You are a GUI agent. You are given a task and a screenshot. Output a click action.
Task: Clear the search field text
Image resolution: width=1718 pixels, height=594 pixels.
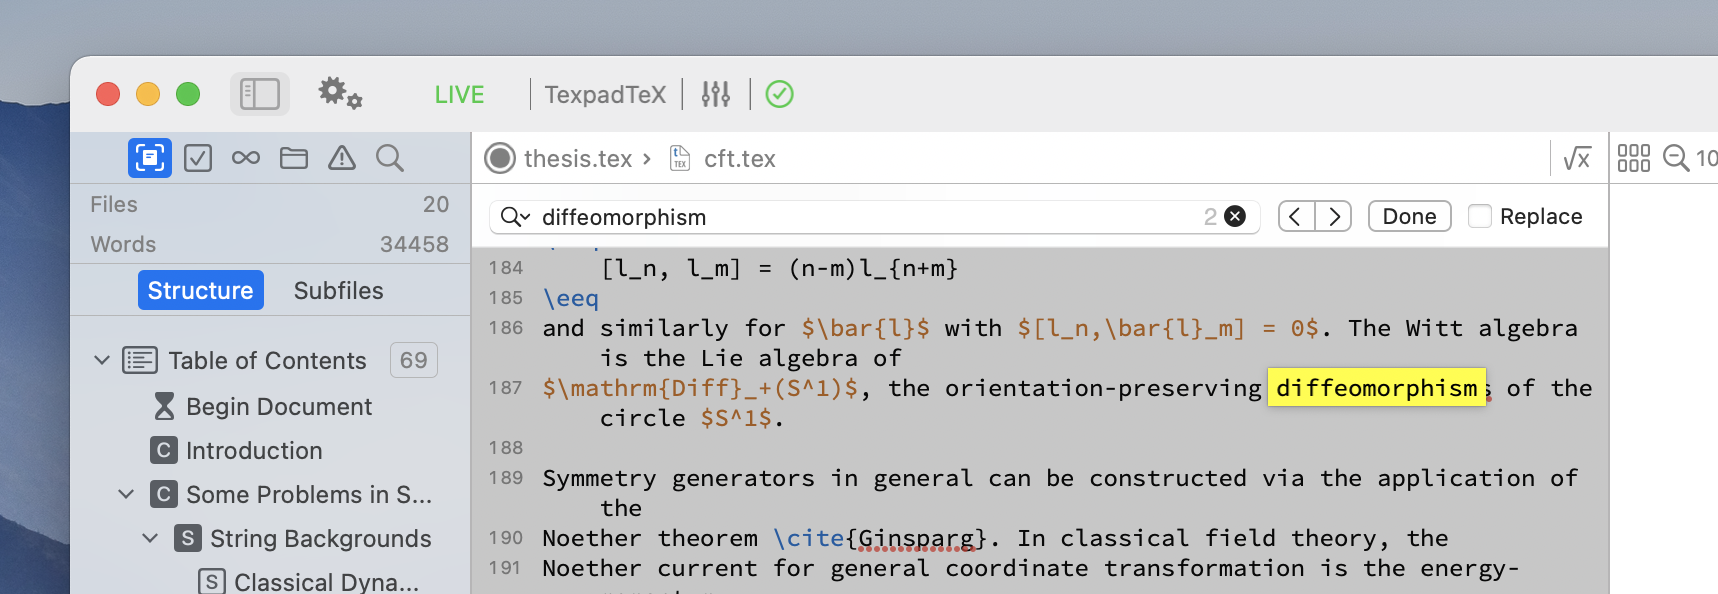(1235, 216)
